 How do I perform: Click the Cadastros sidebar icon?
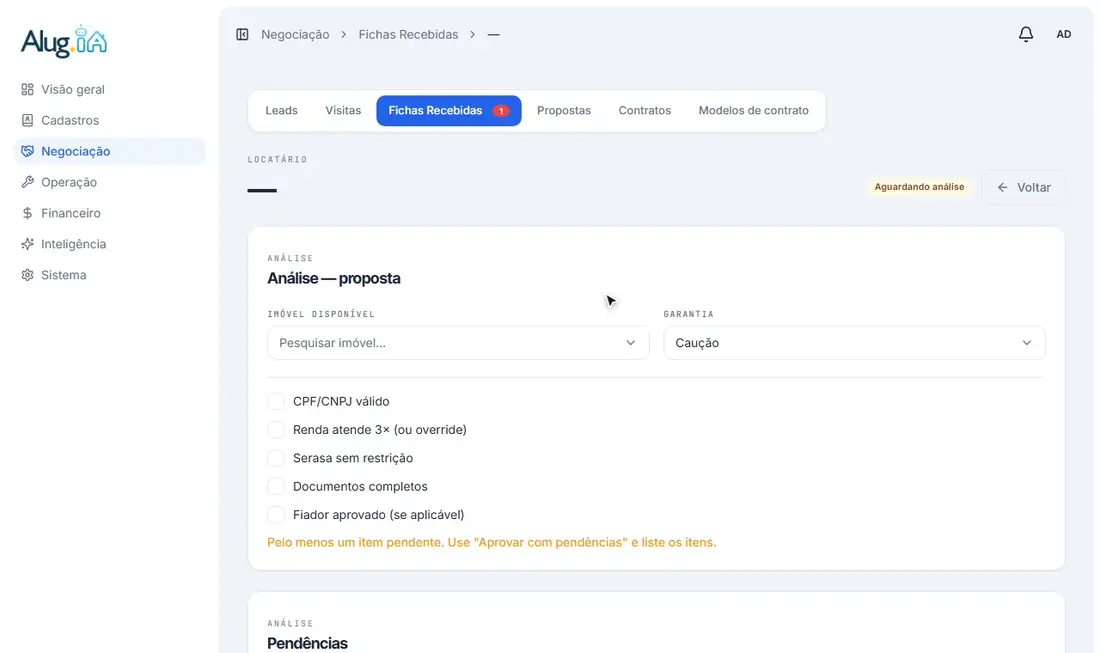(27, 120)
